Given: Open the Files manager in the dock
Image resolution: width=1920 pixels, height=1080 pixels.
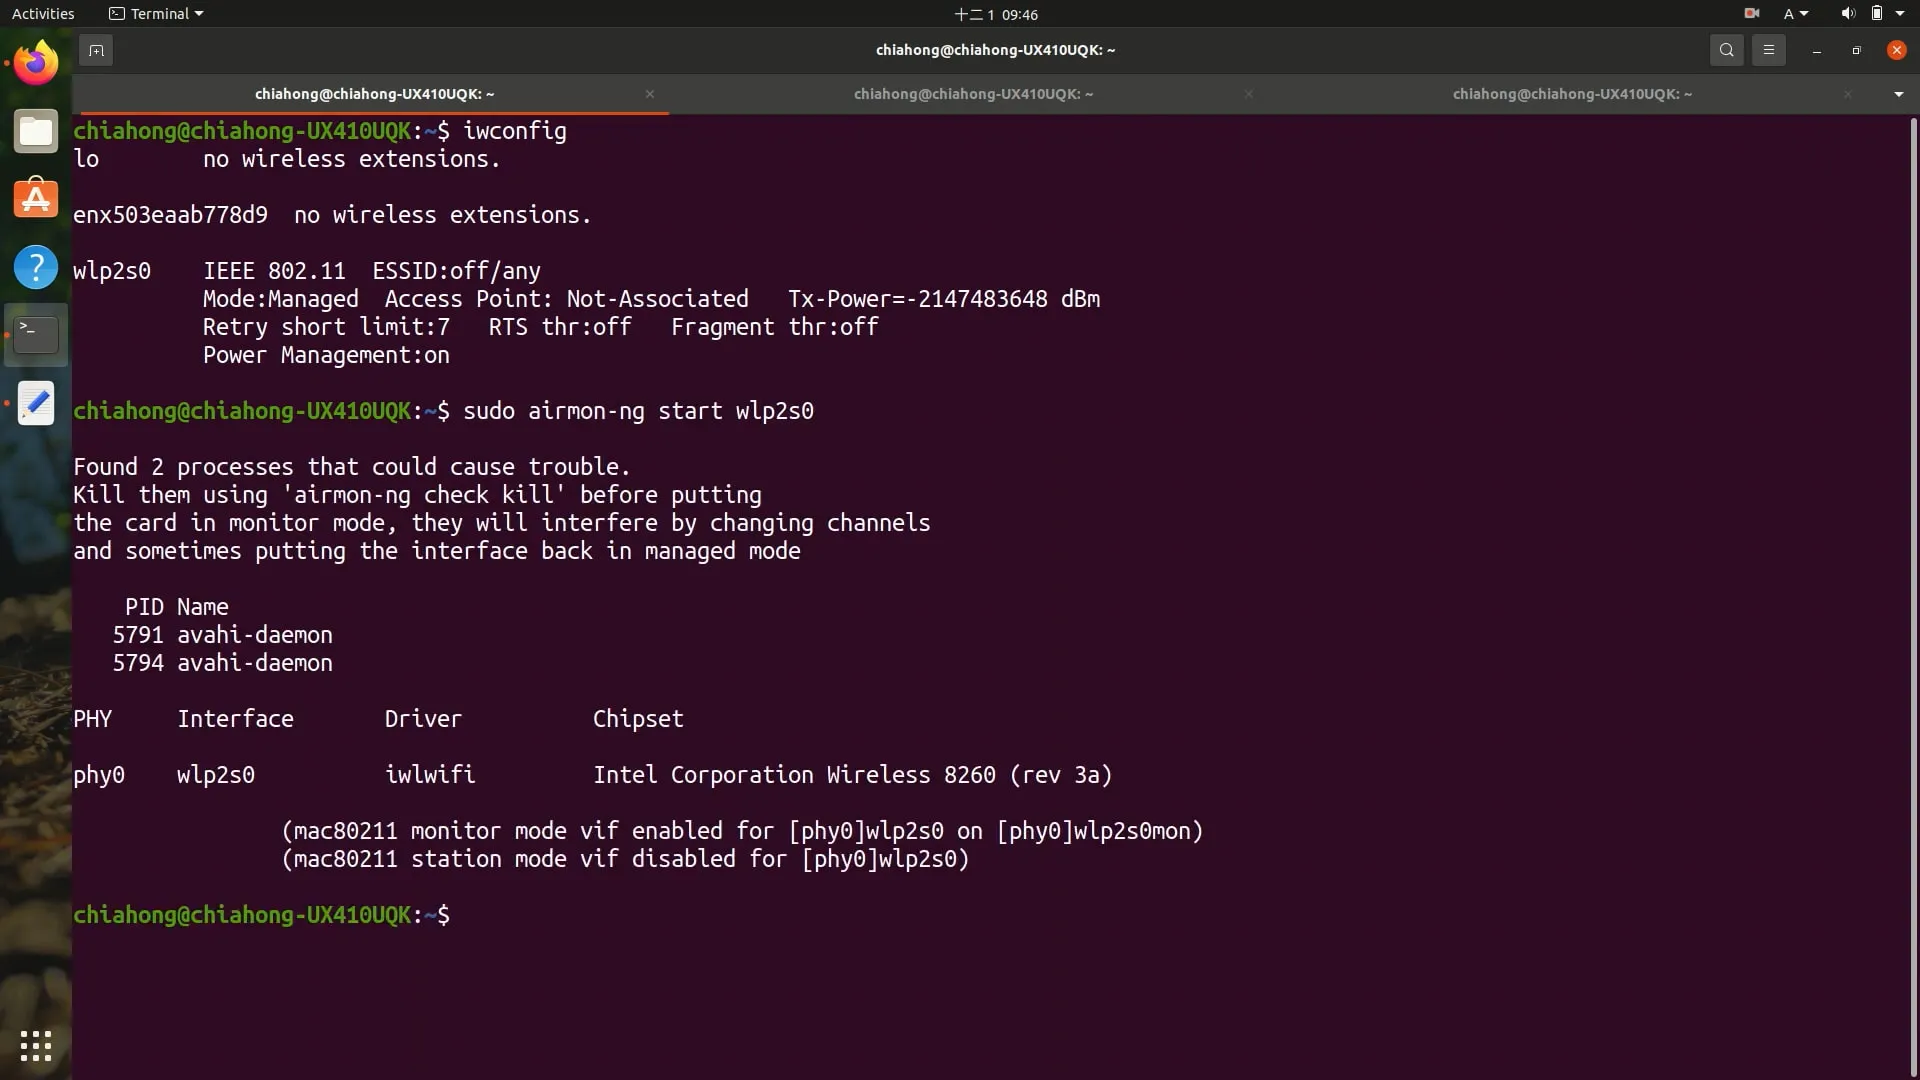Looking at the screenshot, I should pyautogui.click(x=36, y=131).
